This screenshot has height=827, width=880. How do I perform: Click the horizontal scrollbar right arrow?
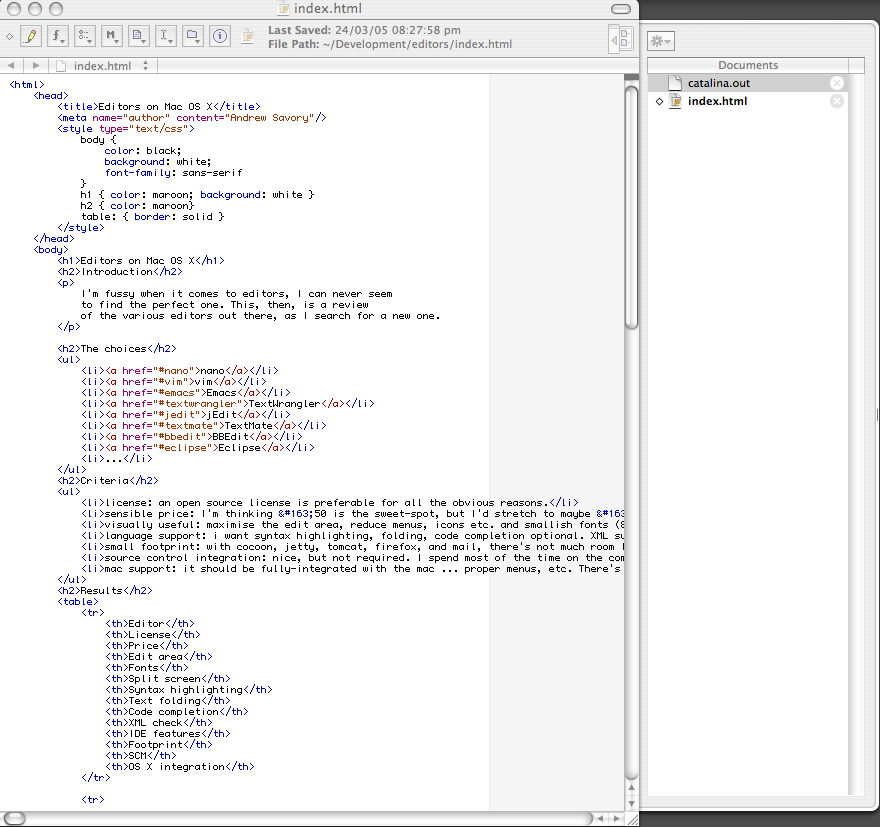coord(616,819)
